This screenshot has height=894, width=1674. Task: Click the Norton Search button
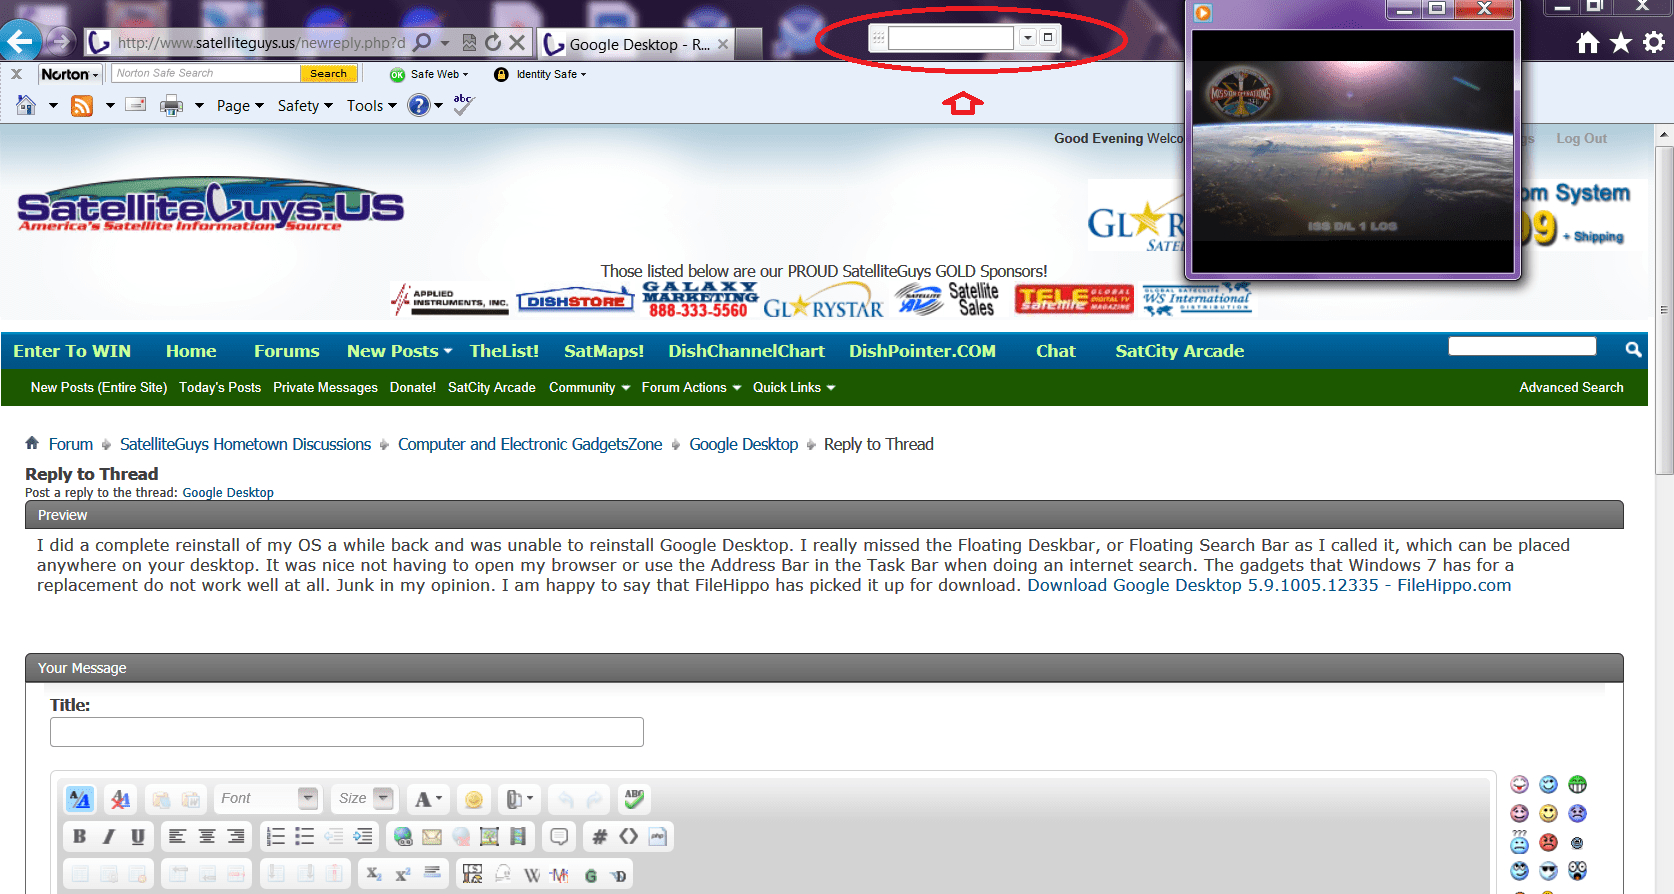[328, 73]
